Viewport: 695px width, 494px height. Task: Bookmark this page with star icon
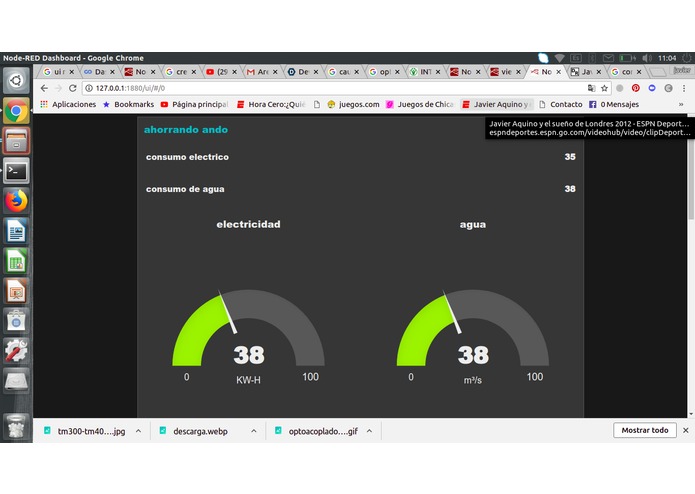604,88
